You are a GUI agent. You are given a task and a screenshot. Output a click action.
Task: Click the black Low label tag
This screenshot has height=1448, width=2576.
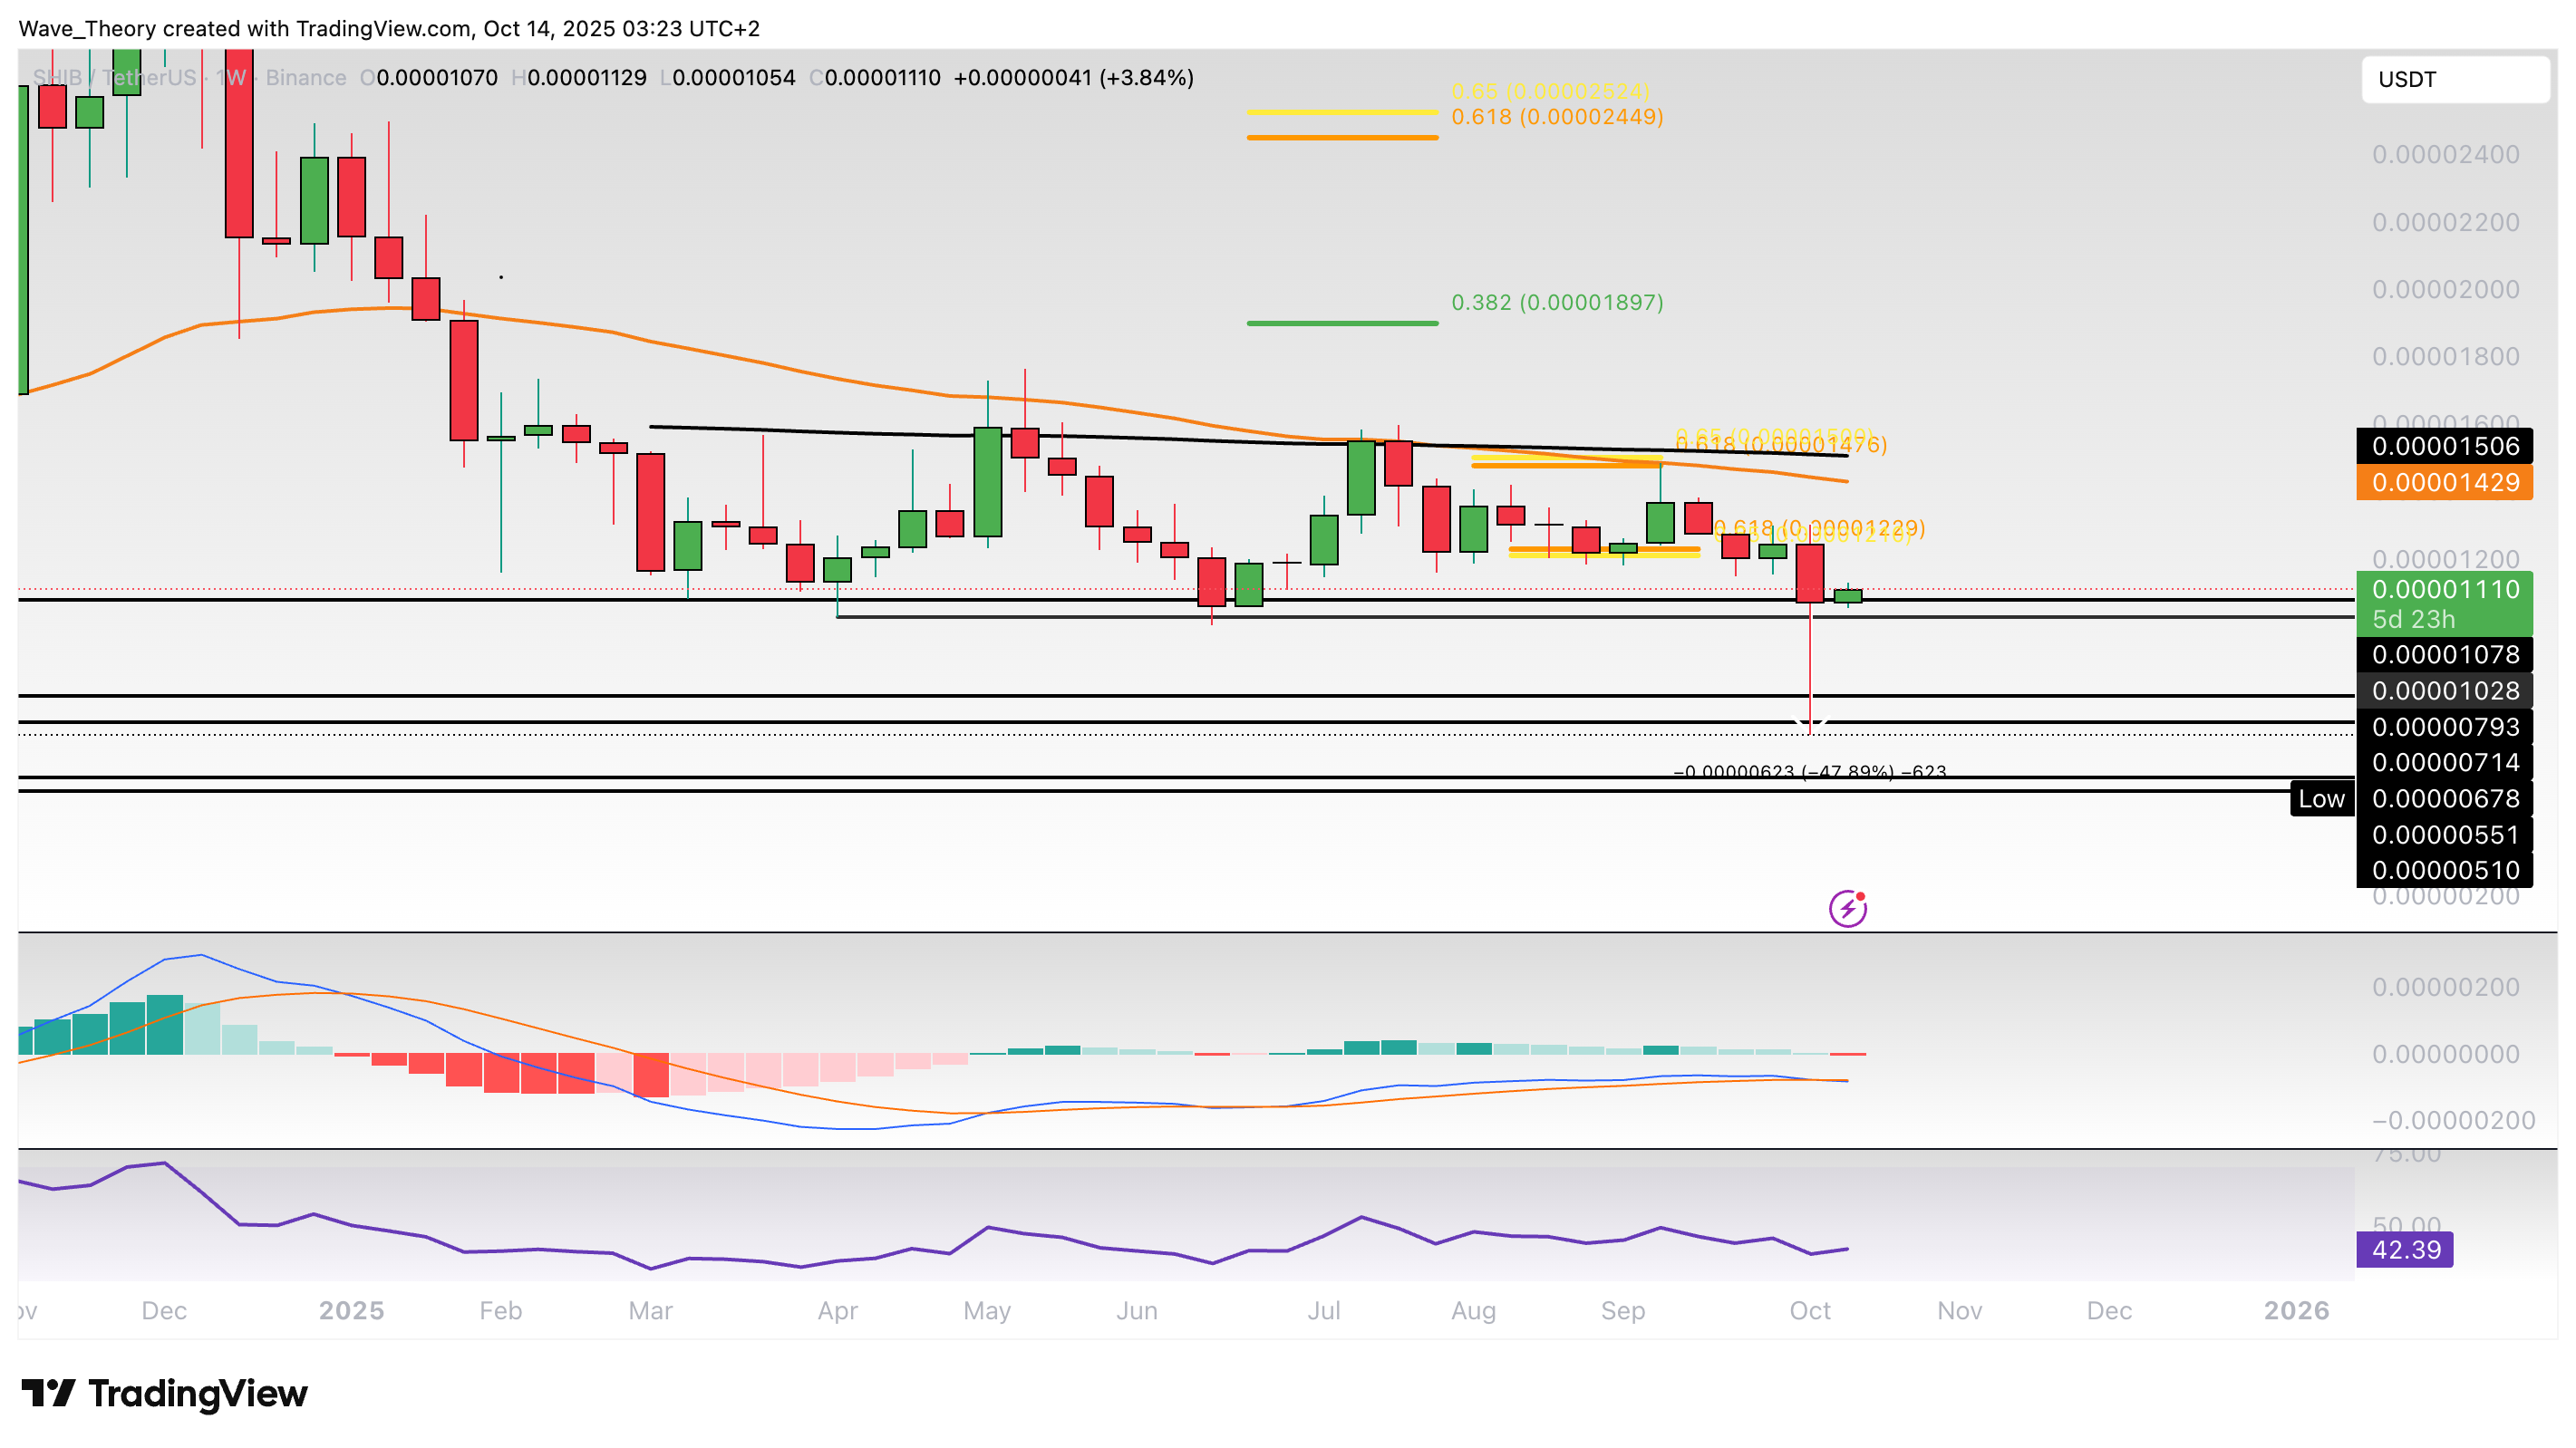[2320, 798]
